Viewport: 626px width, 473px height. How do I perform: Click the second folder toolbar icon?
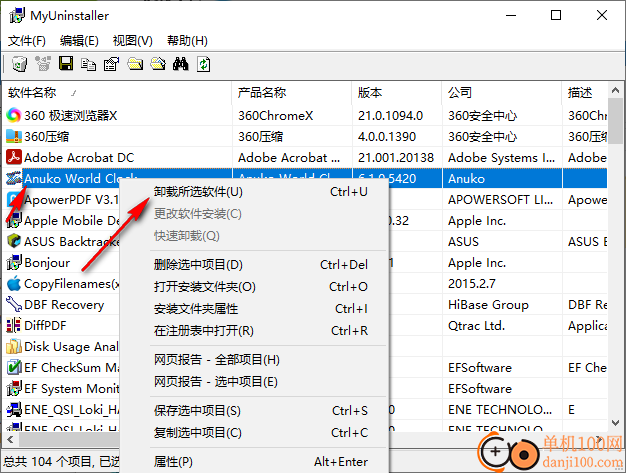point(158,64)
